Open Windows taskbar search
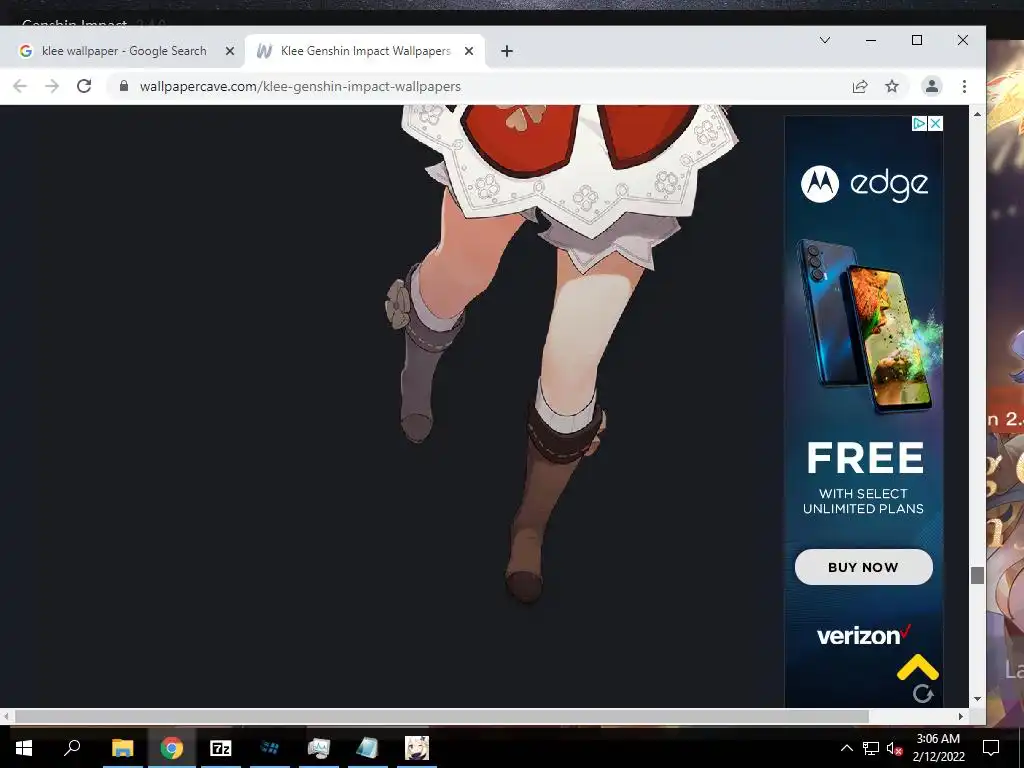This screenshot has width=1024, height=768. click(72, 748)
